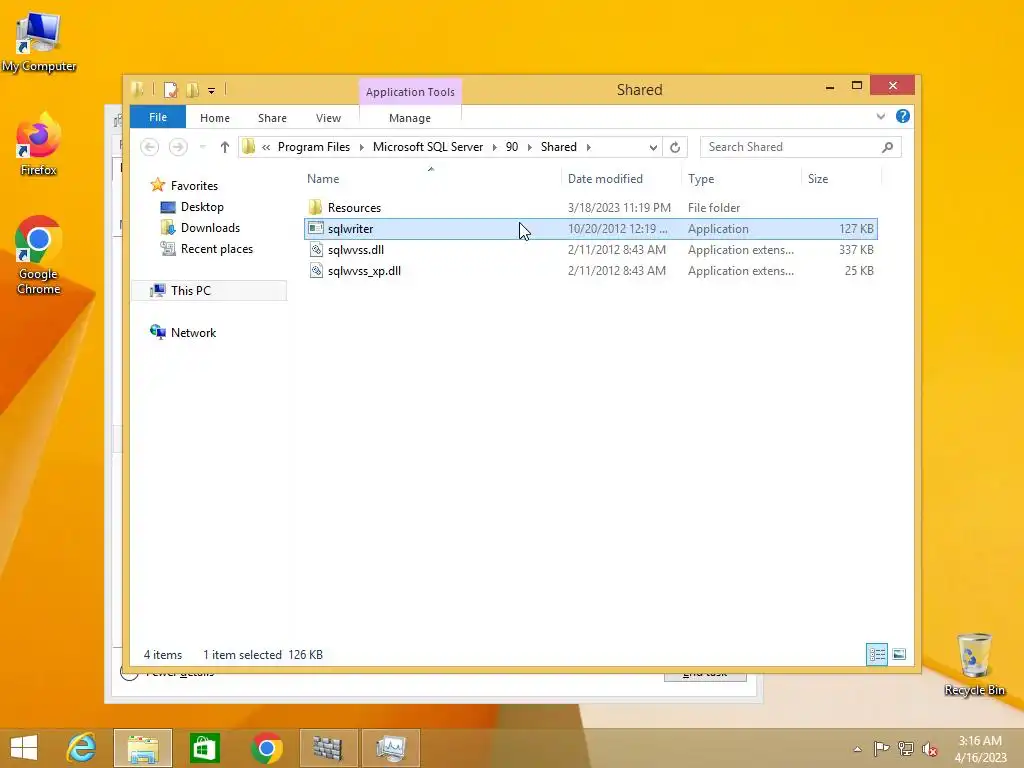Switch to the Home ribbon tab
The width and height of the screenshot is (1024, 768).
point(215,118)
